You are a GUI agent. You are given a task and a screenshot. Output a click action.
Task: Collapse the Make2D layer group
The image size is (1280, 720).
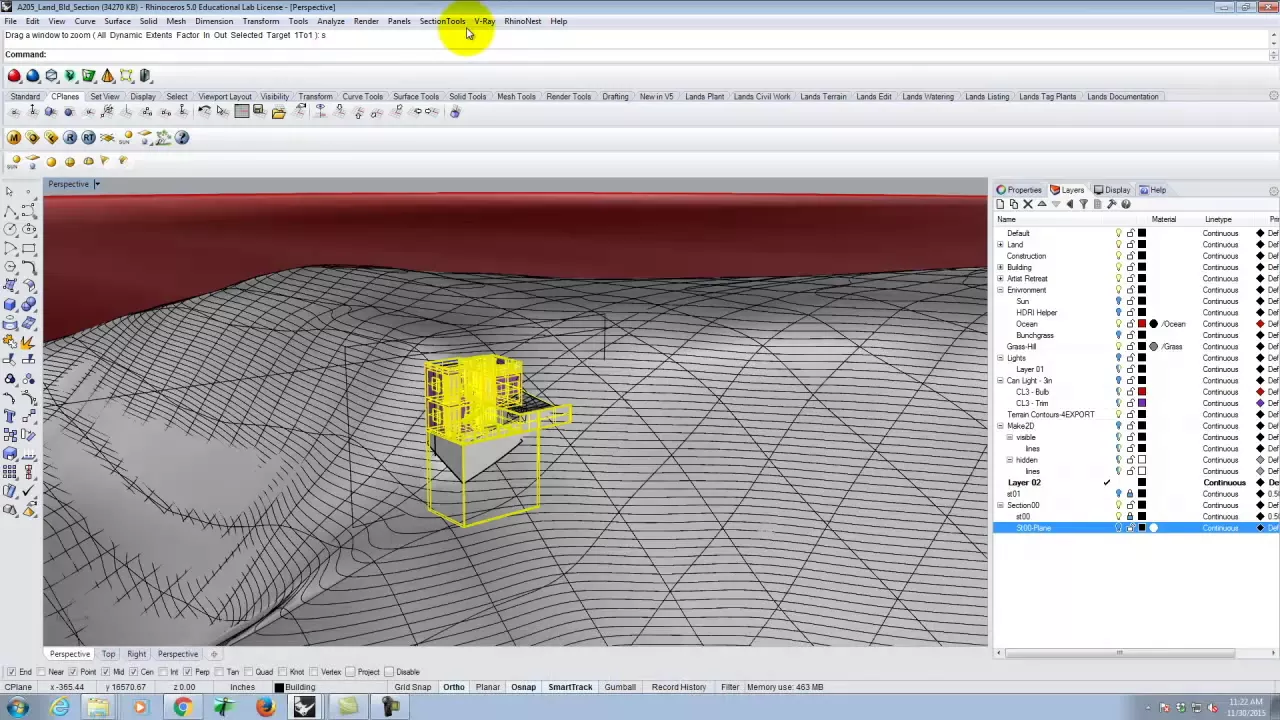coord(1000,426)
